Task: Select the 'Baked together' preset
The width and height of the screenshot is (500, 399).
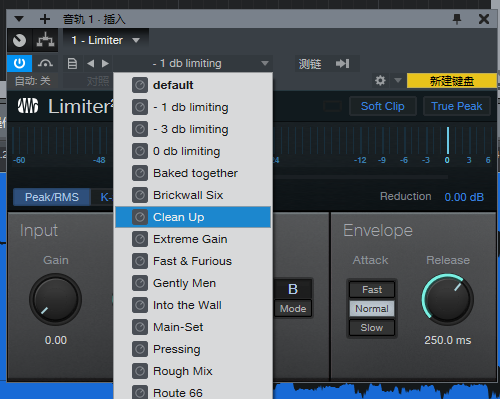Action: tap(193, 173)
